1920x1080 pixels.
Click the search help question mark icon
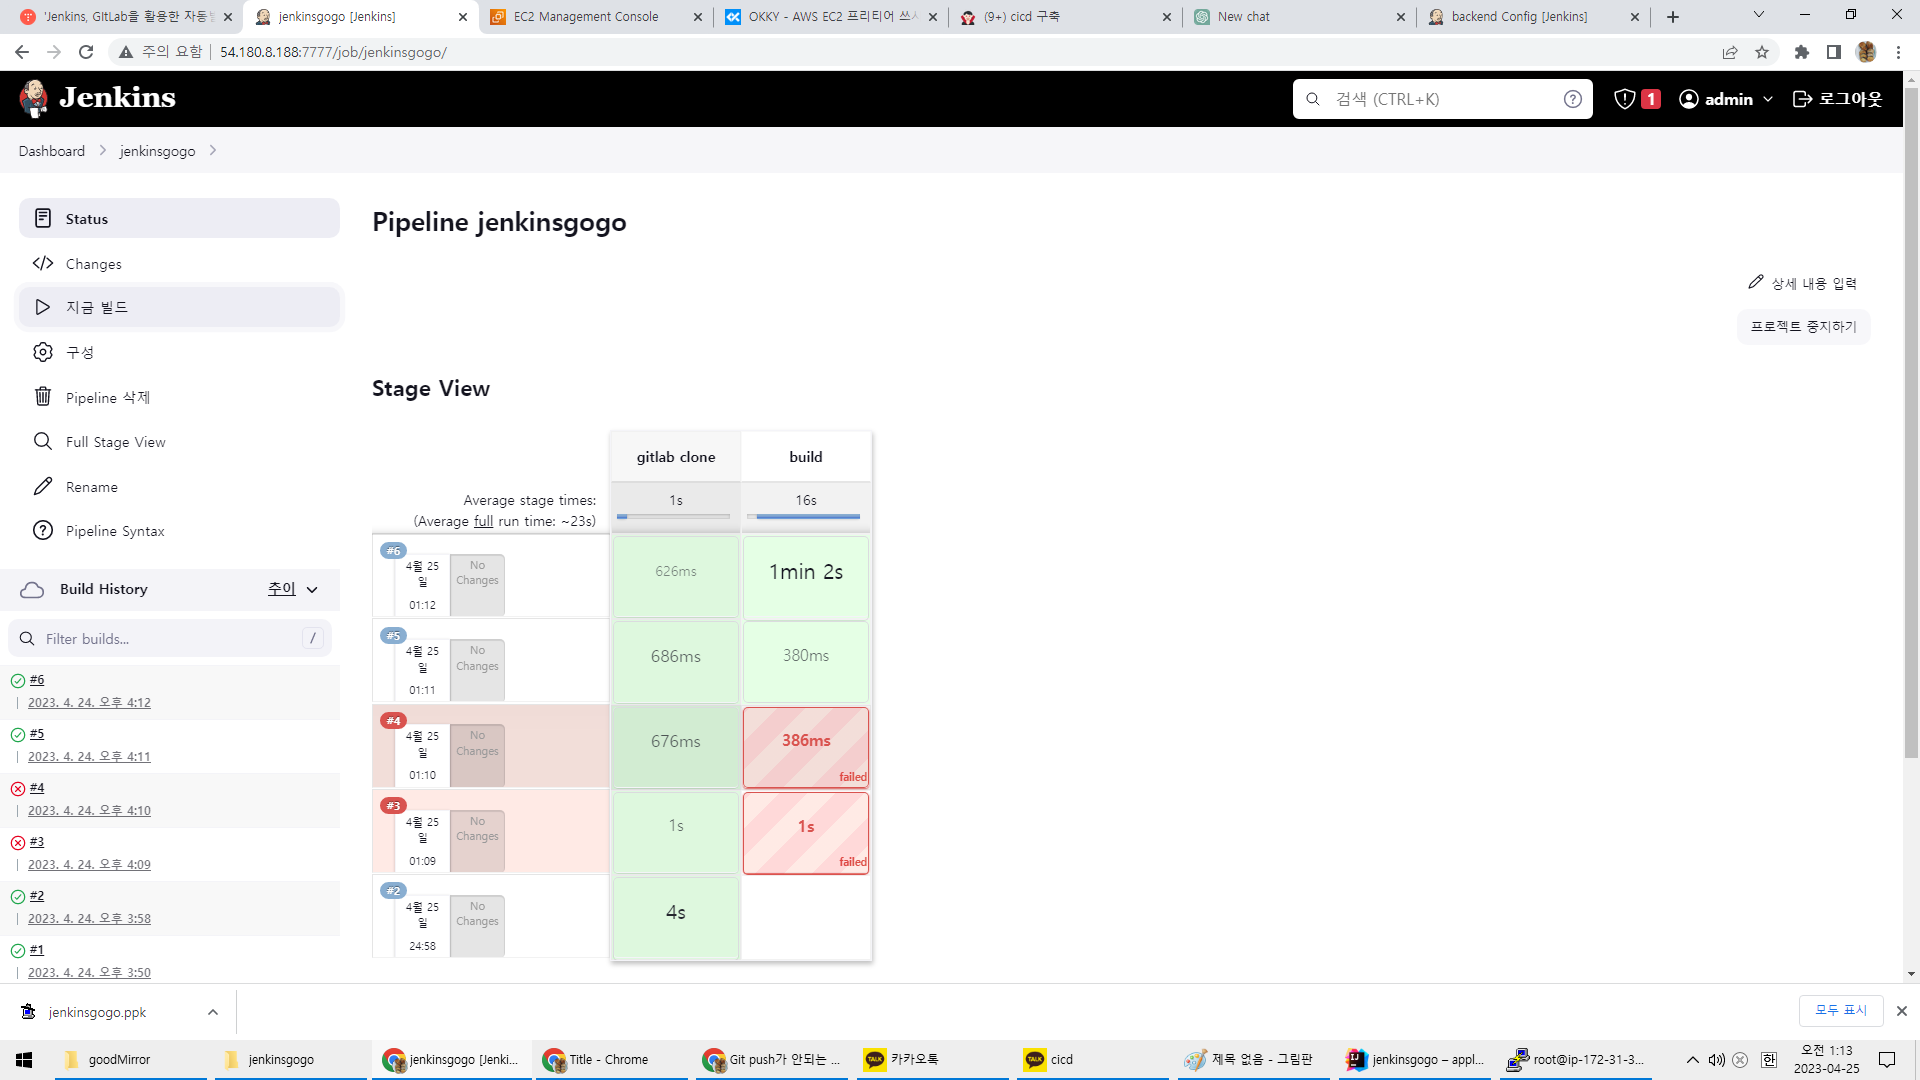pyautogui.click(x=1572, y=99)
